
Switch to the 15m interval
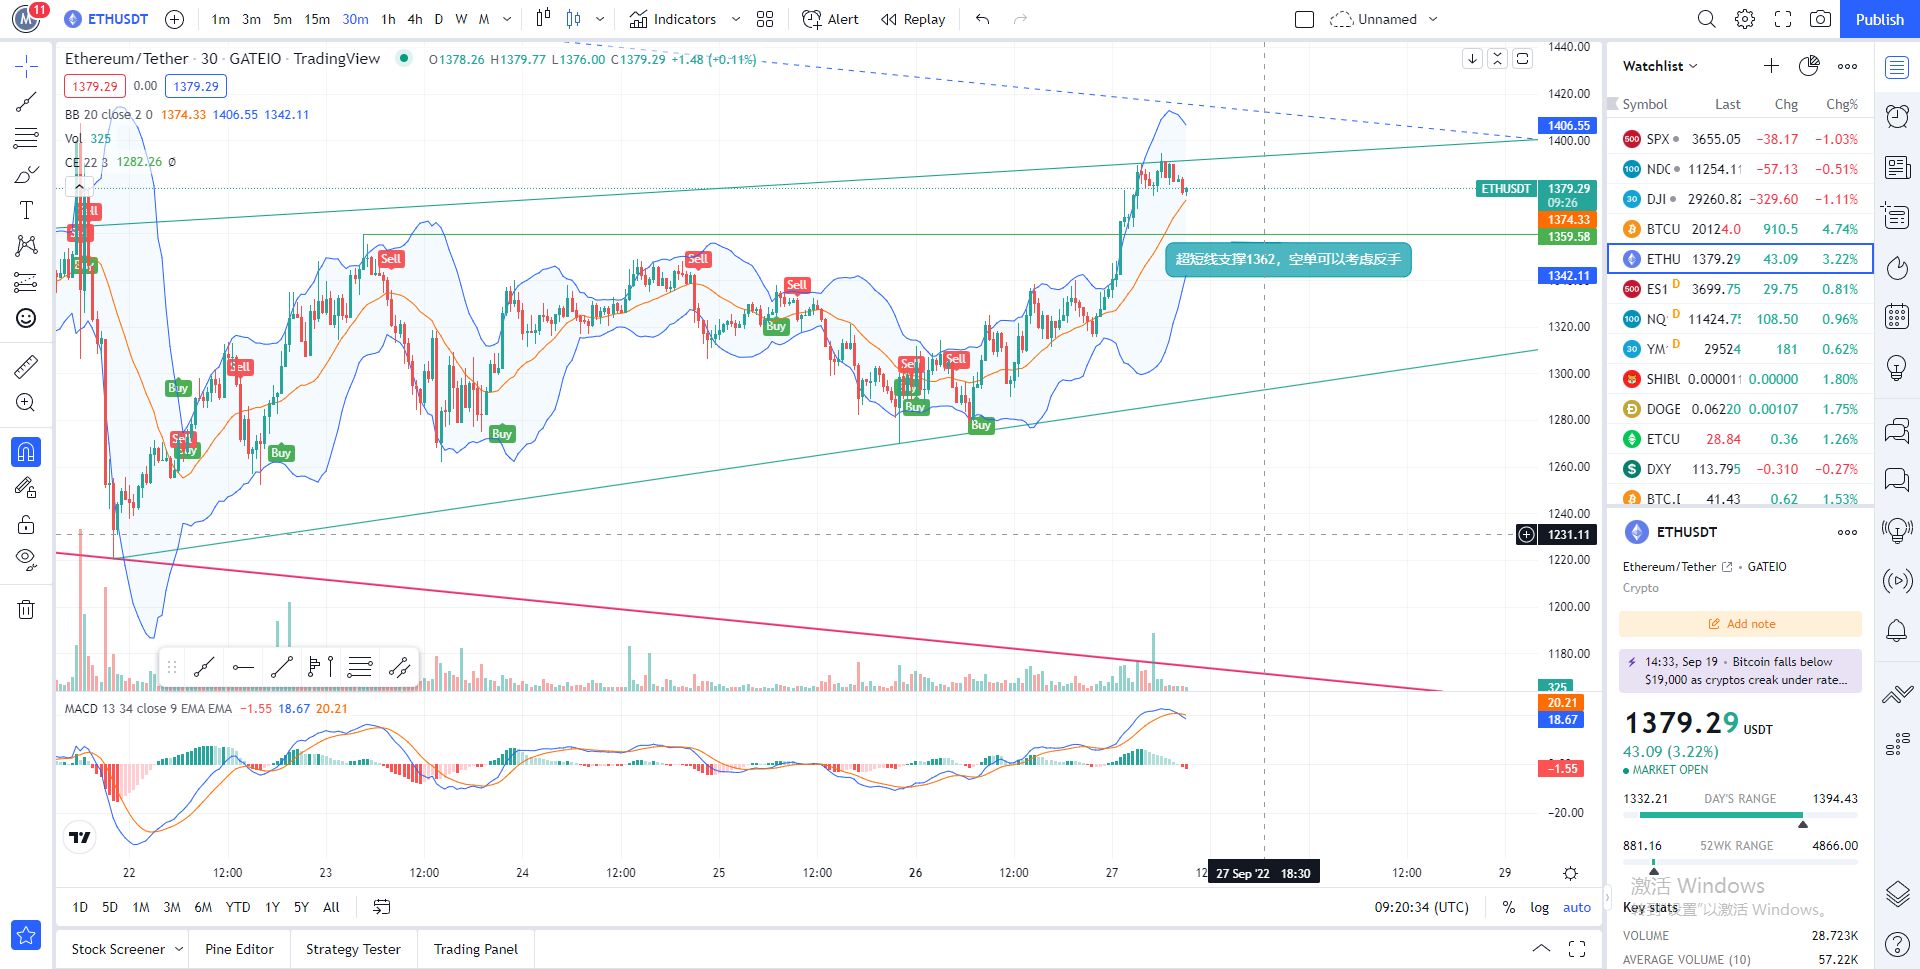(x=317, y=19)
